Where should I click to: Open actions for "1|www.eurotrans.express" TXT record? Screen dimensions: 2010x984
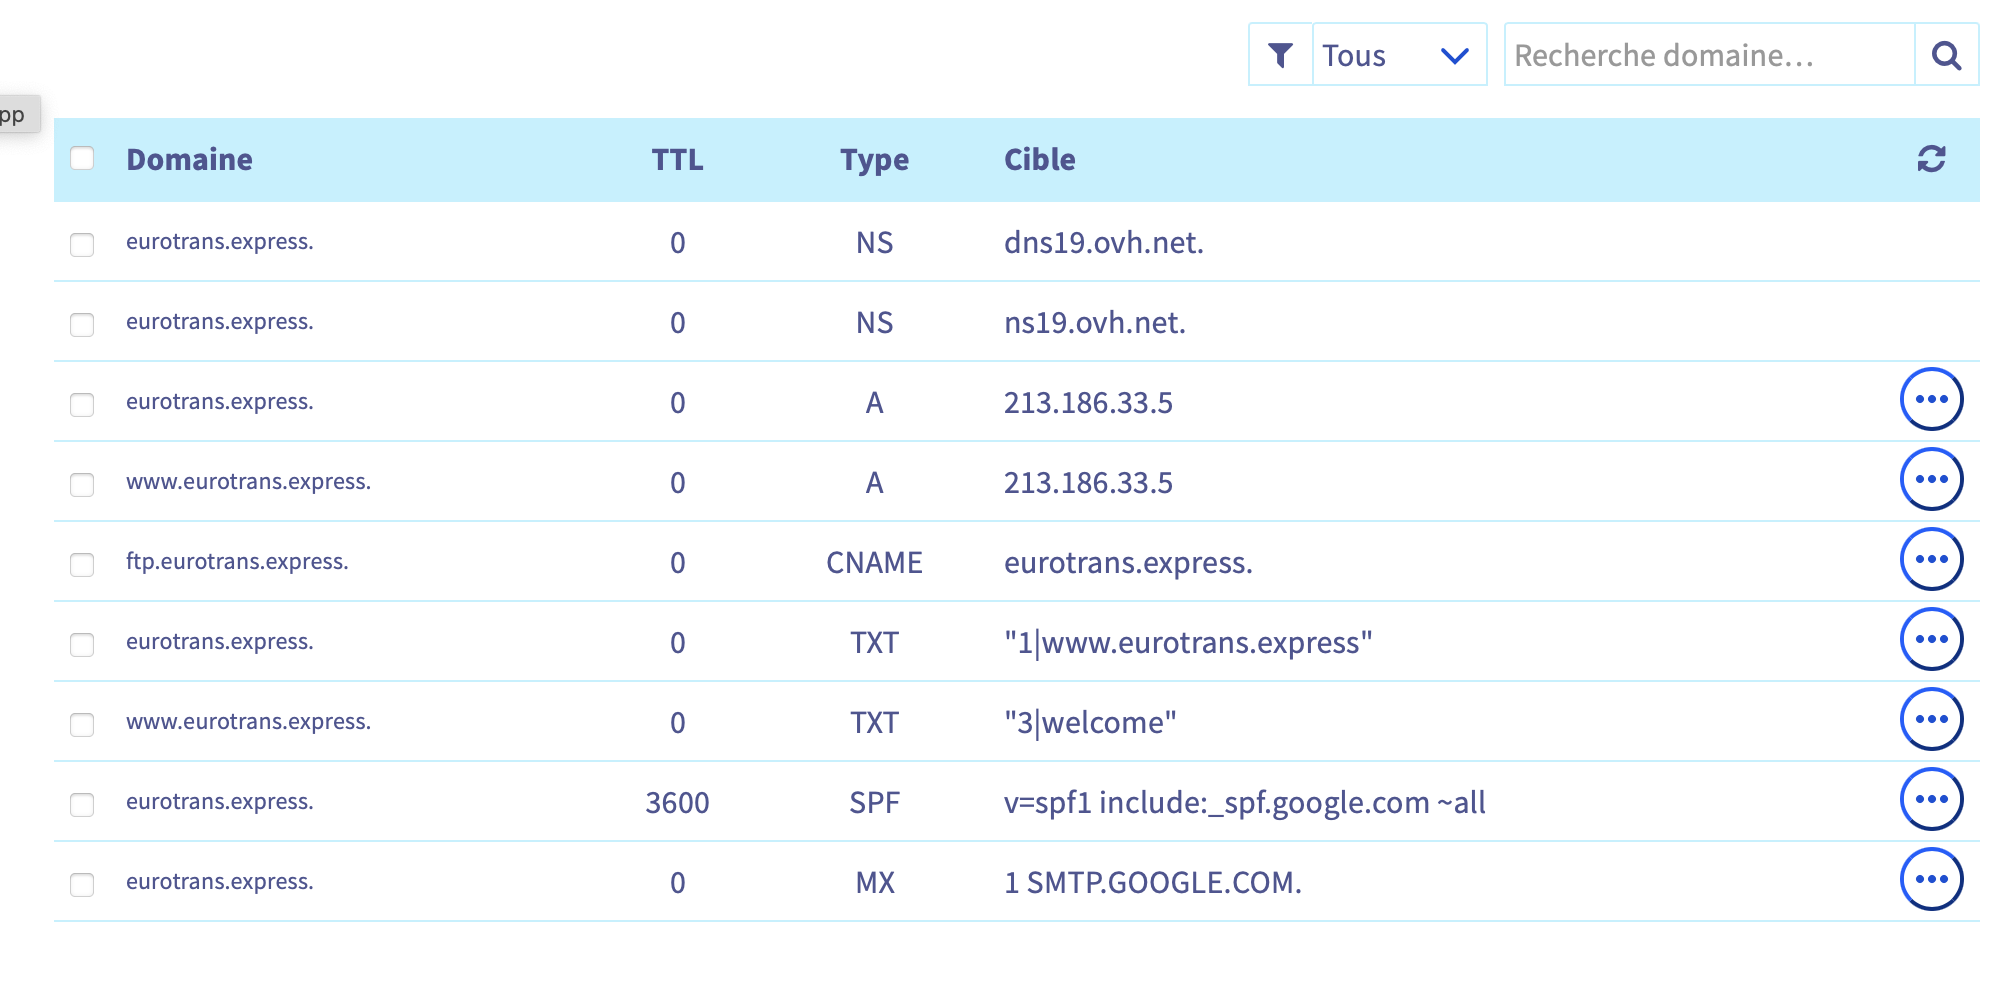1931,640
